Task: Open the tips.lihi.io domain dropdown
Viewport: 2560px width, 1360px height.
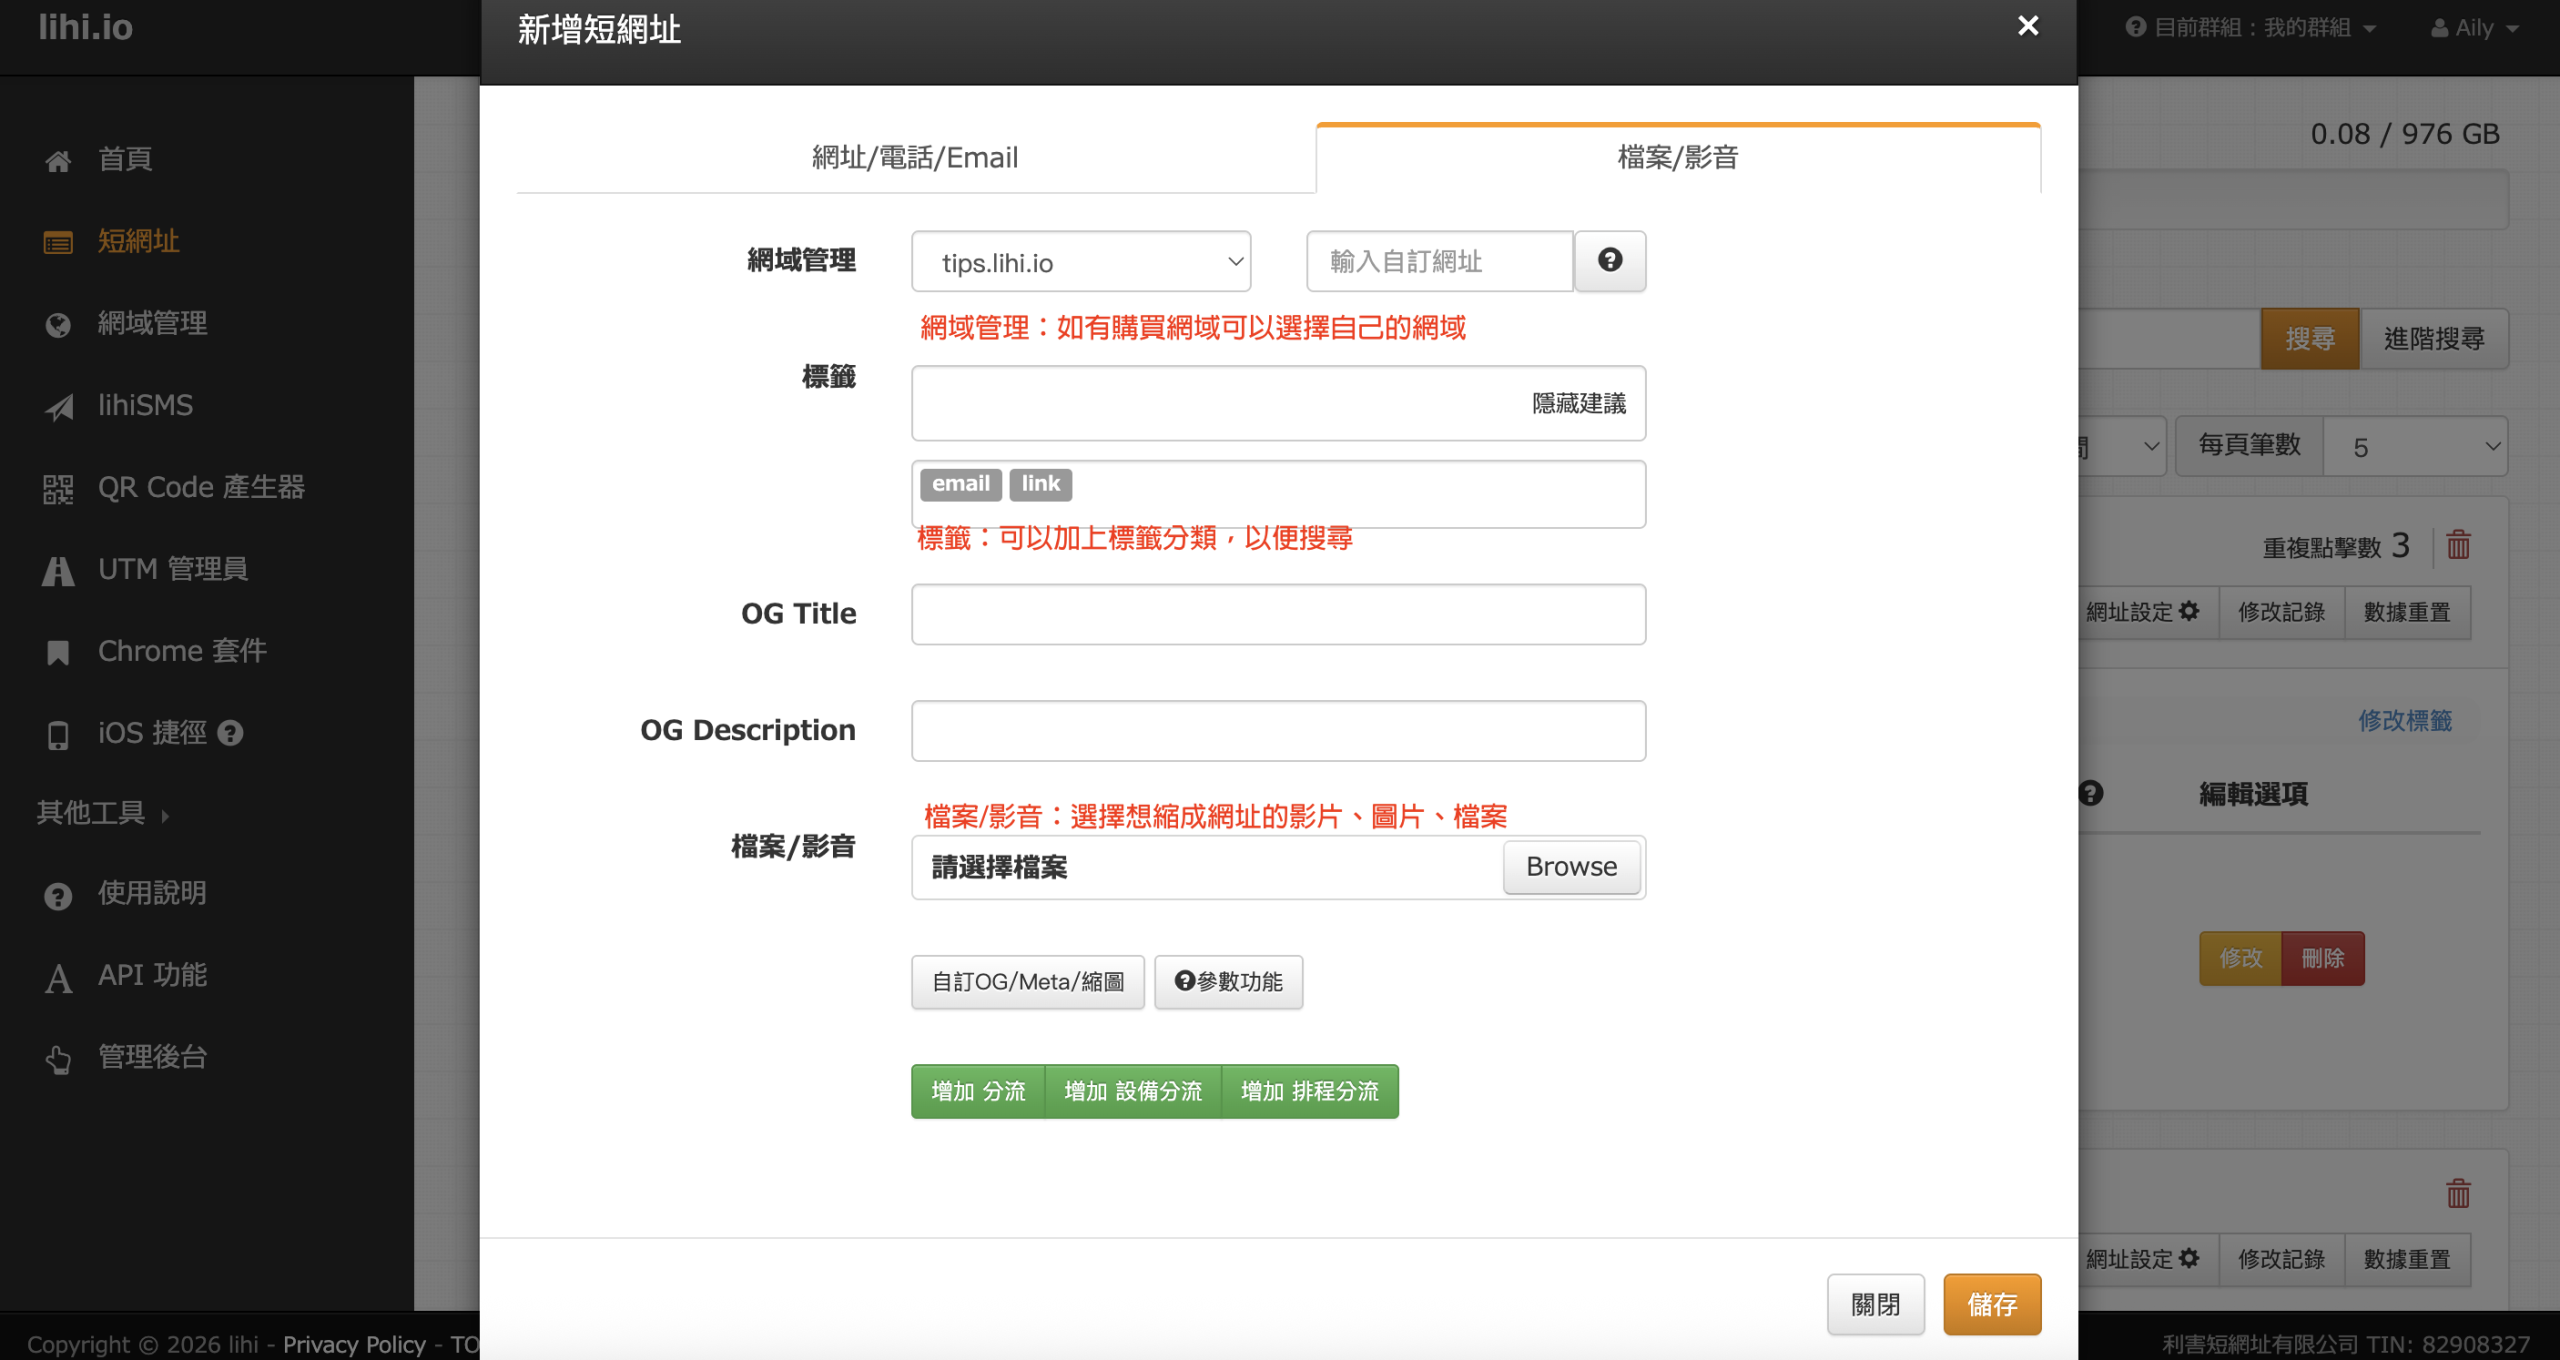Action: [x=1080, y=262]
